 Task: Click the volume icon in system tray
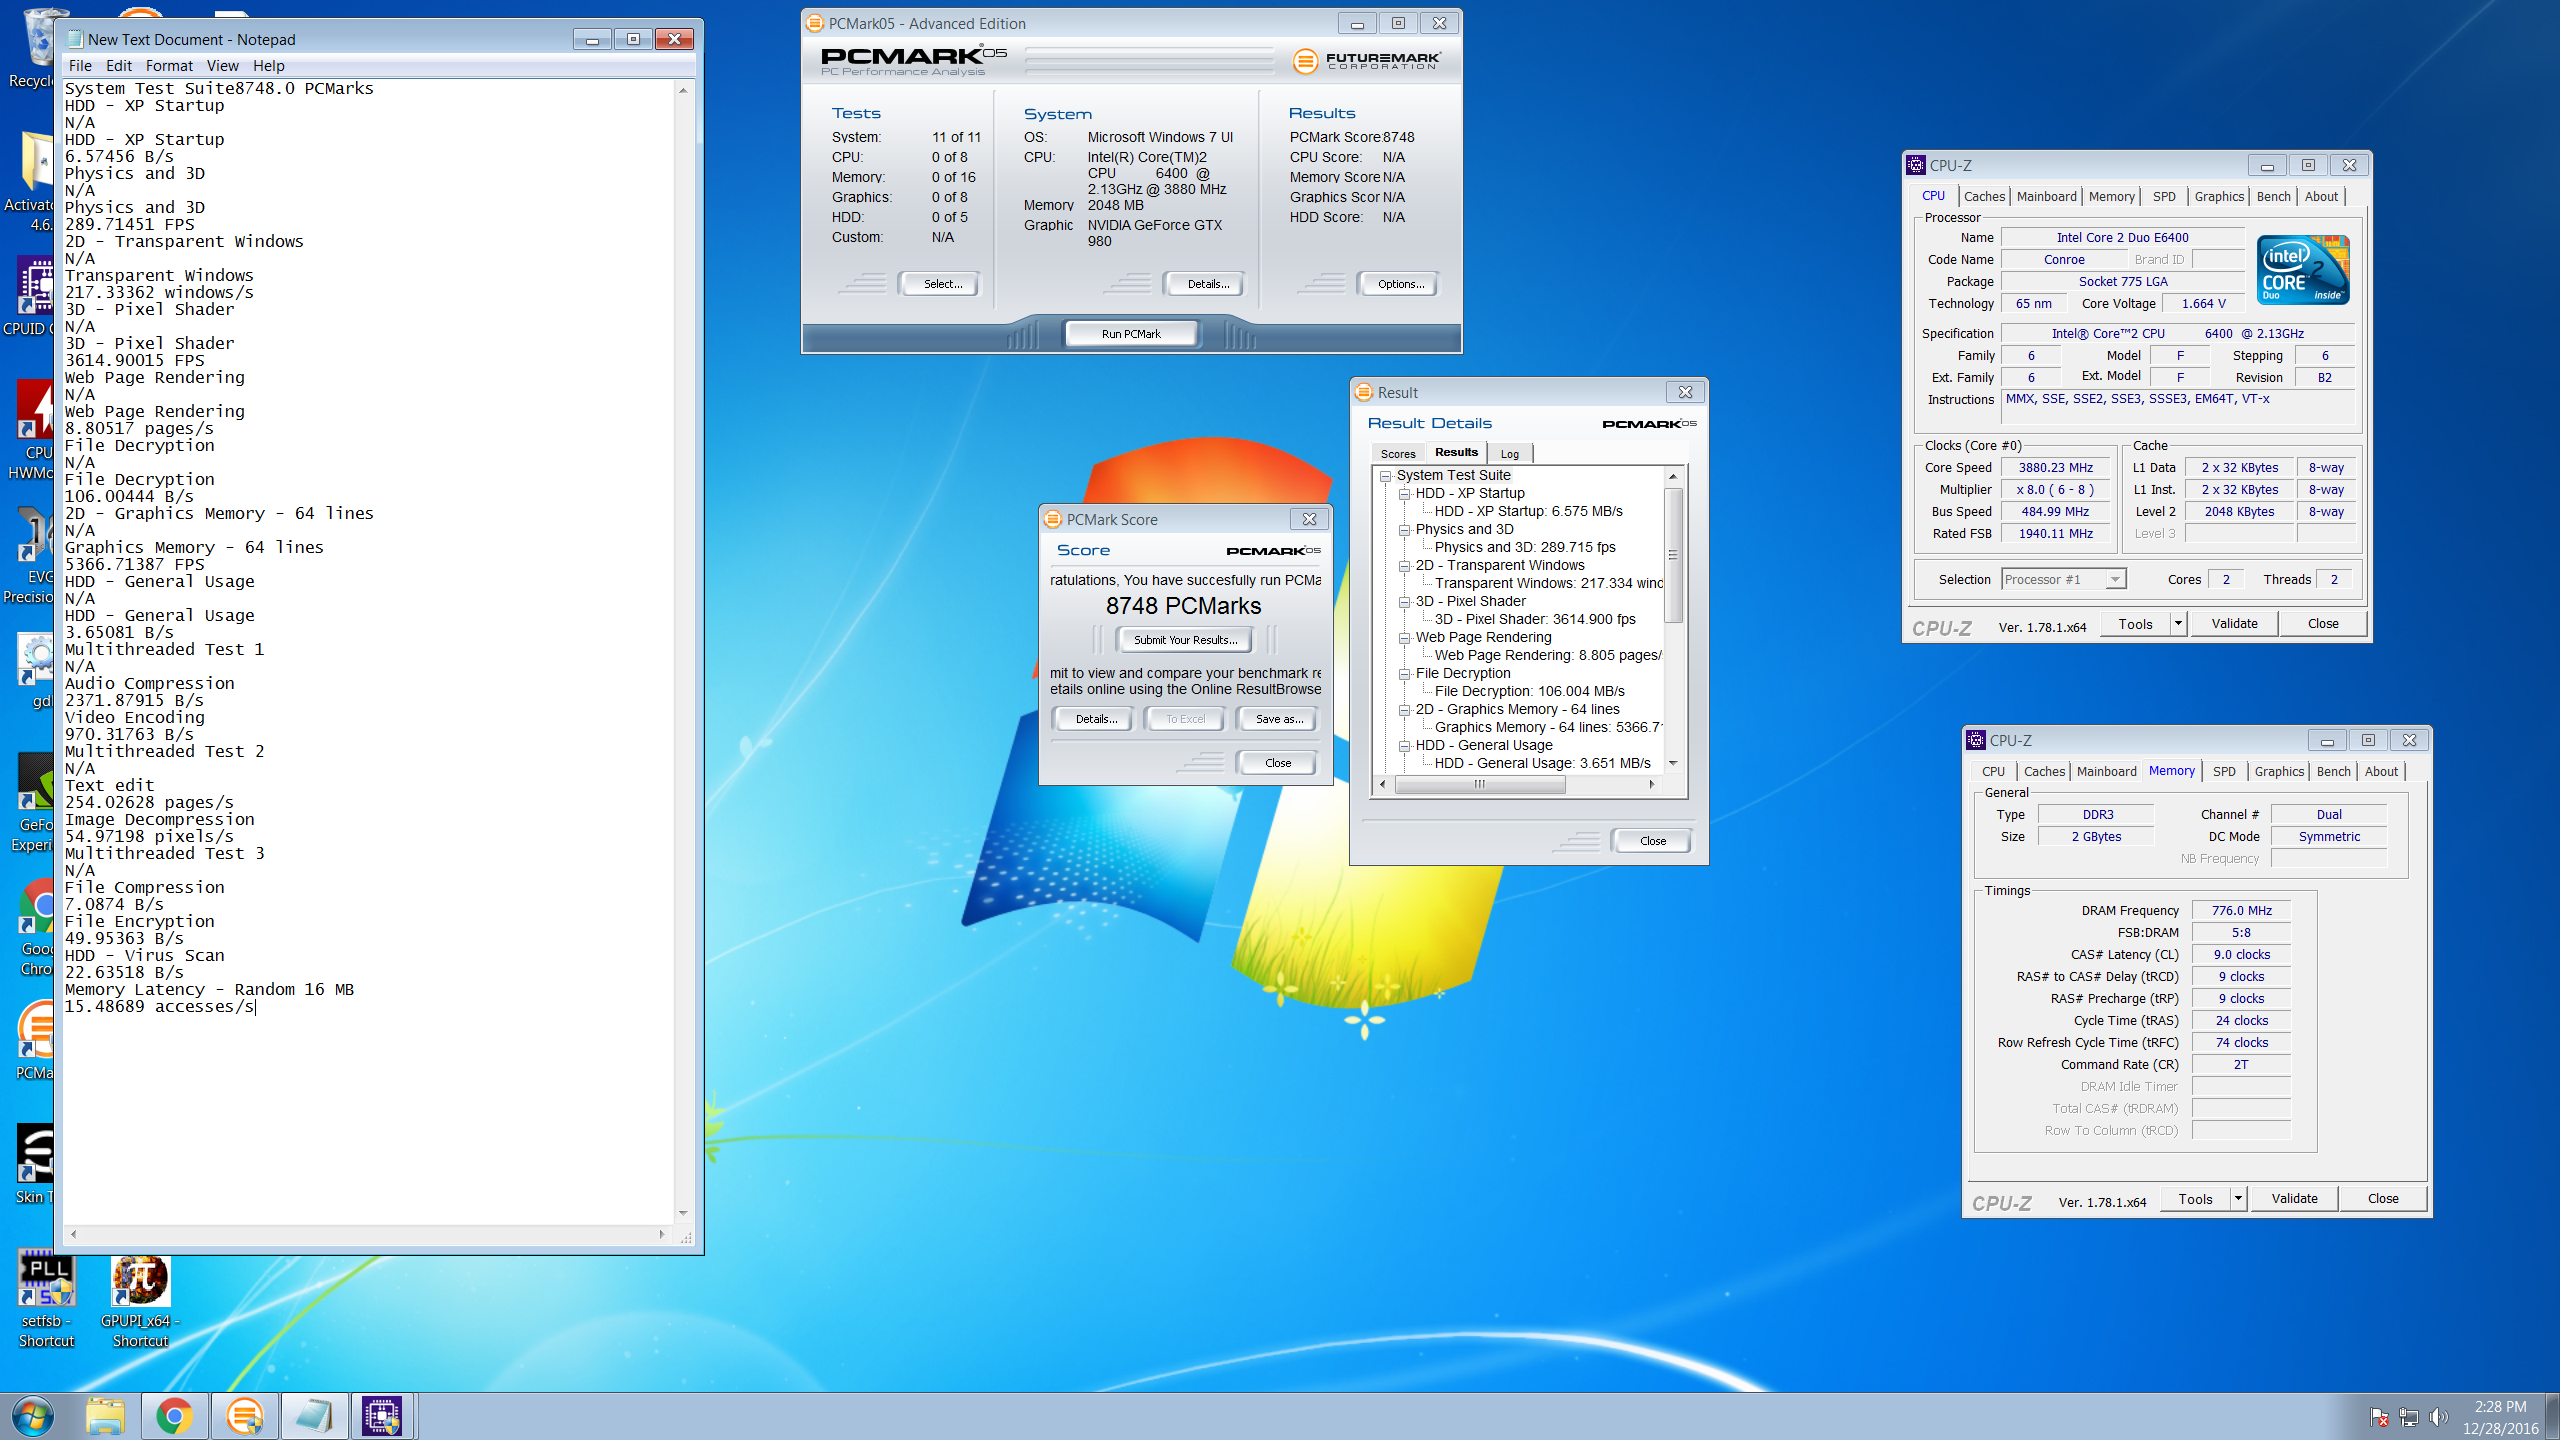pyautogui.click(x=2439, y=1417)
